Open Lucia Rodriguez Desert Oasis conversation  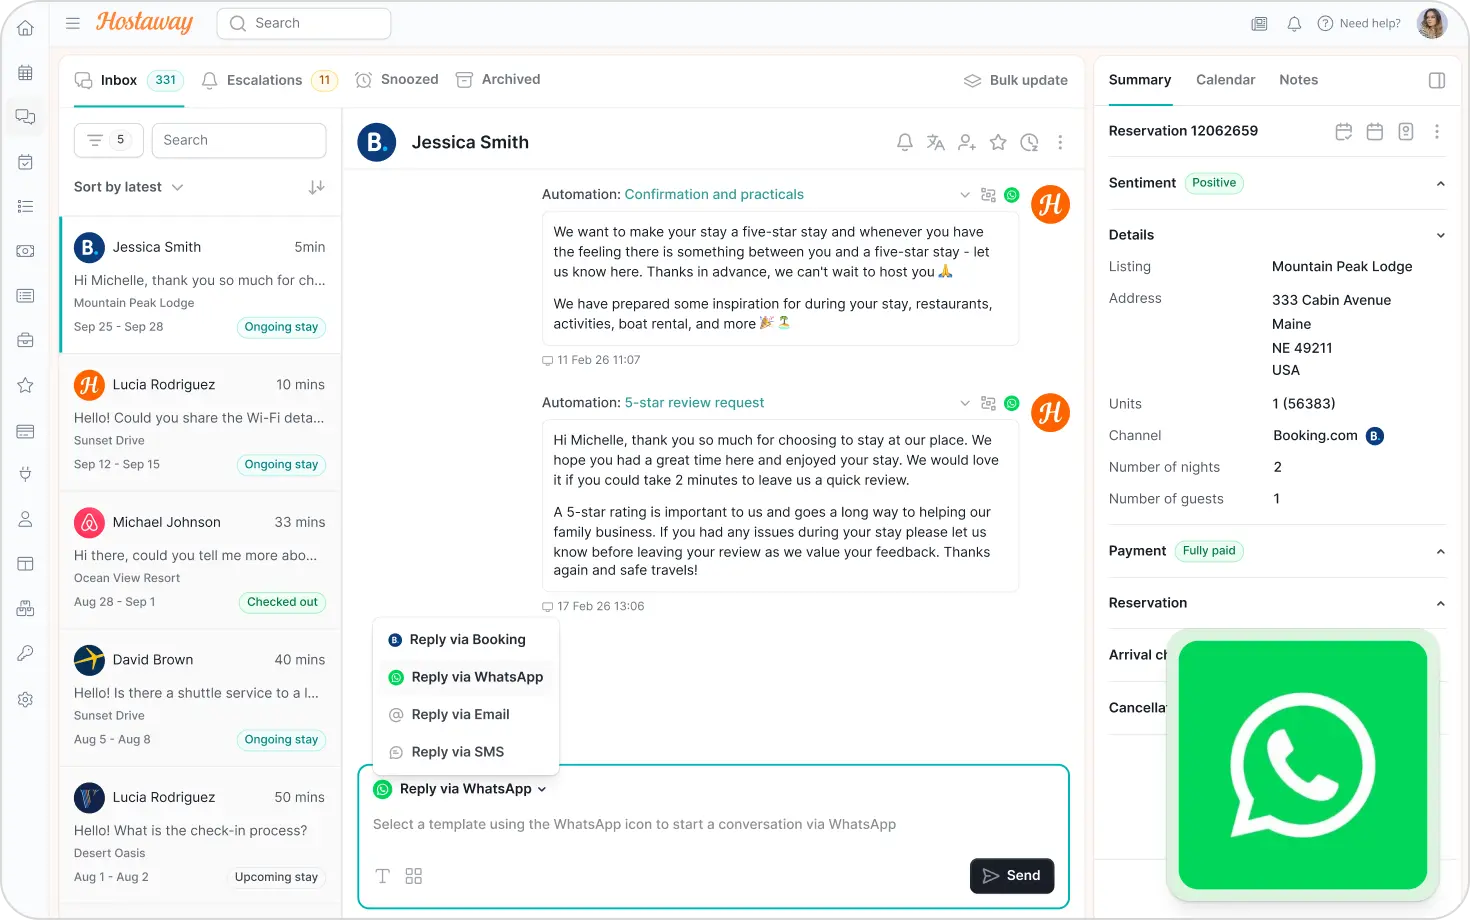coord(200,835)
